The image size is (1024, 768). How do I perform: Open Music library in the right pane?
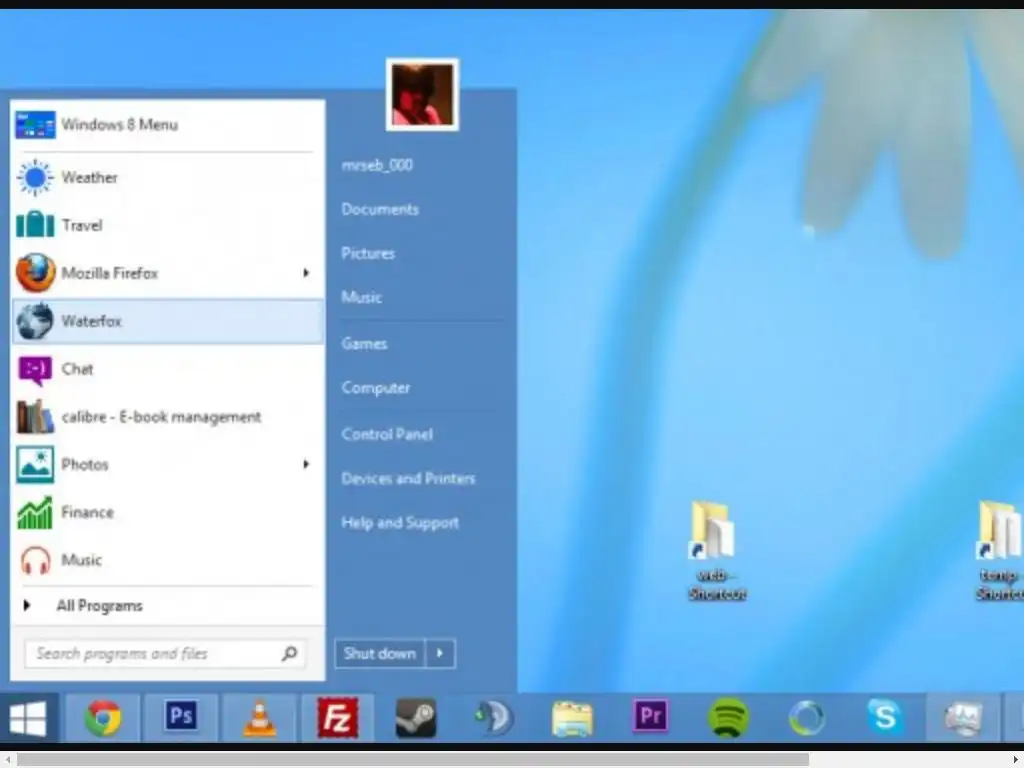tap(361, 297)
